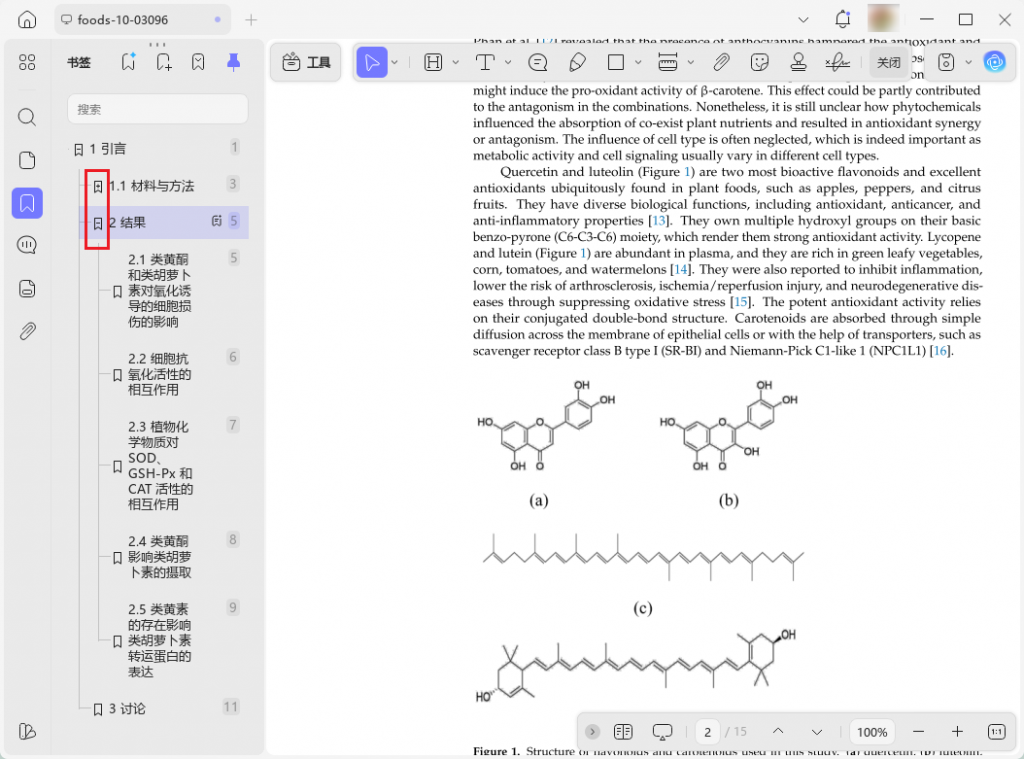This screenshot has height=759, width=1024.
Task: Open the notification bell
Action: pyautogui.click(x=843, y=20)
